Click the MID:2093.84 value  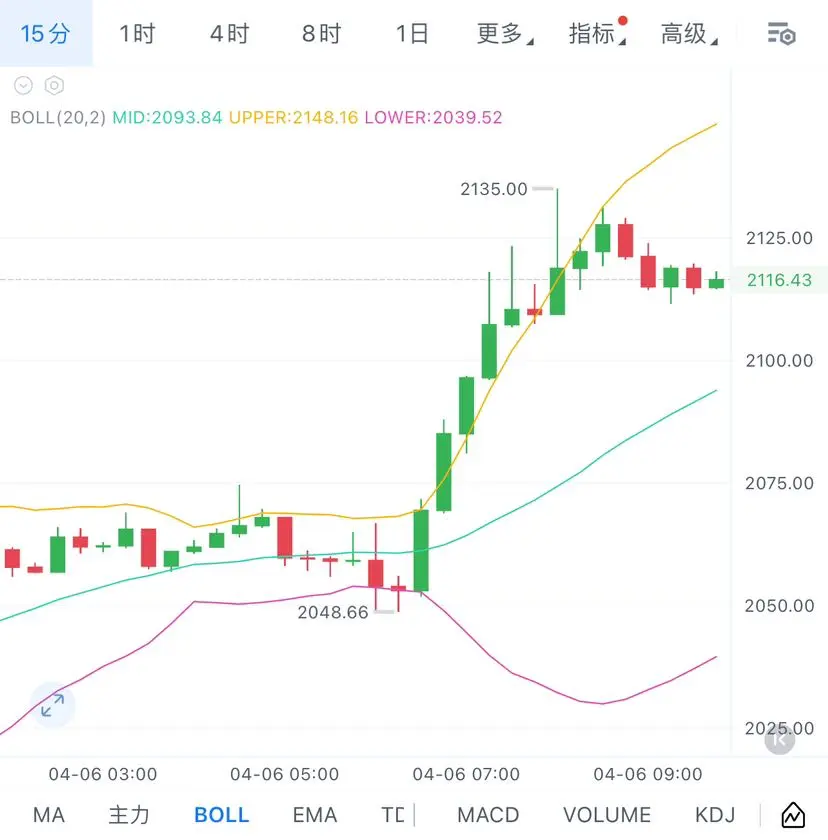click(x=167, y=117)
